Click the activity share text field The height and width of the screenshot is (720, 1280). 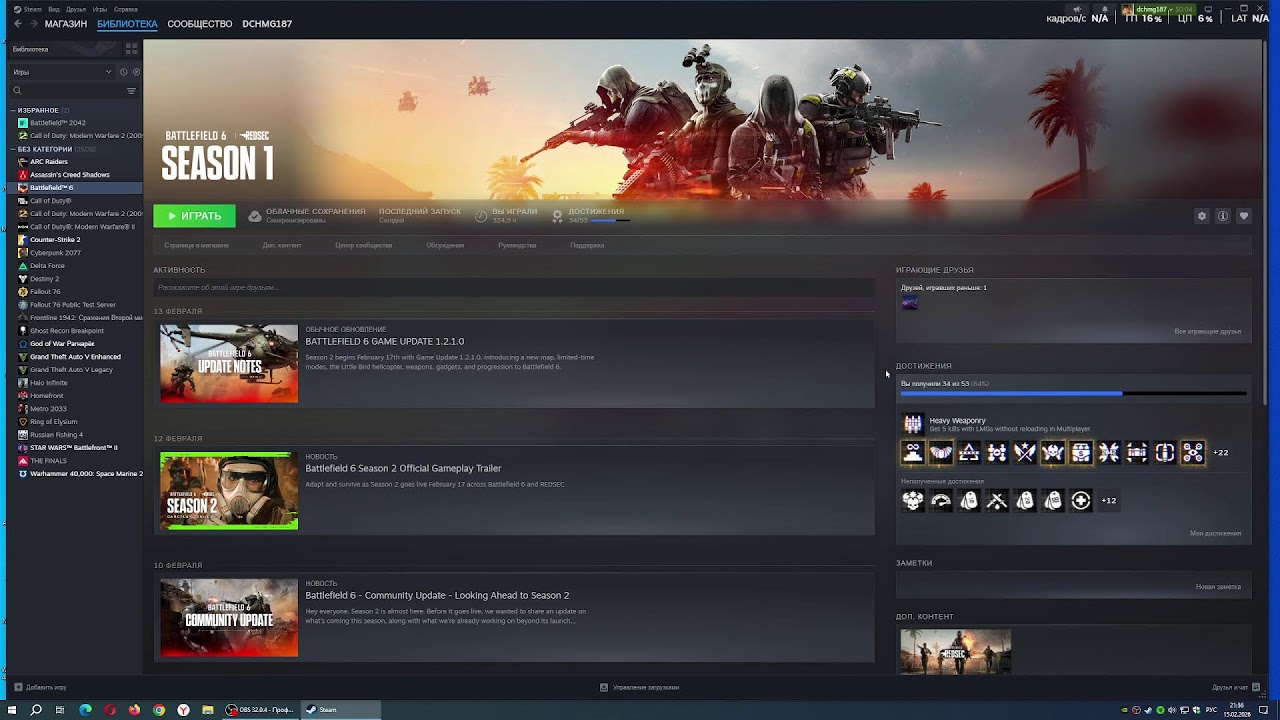(514, 288)
